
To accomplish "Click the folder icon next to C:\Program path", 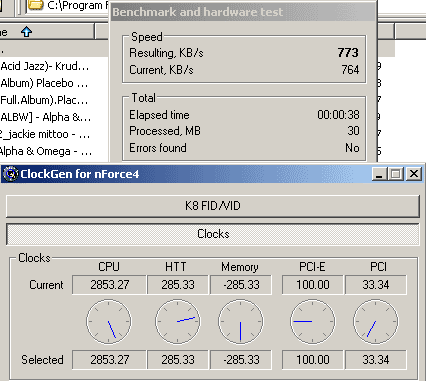I will (x=36, y=5).
